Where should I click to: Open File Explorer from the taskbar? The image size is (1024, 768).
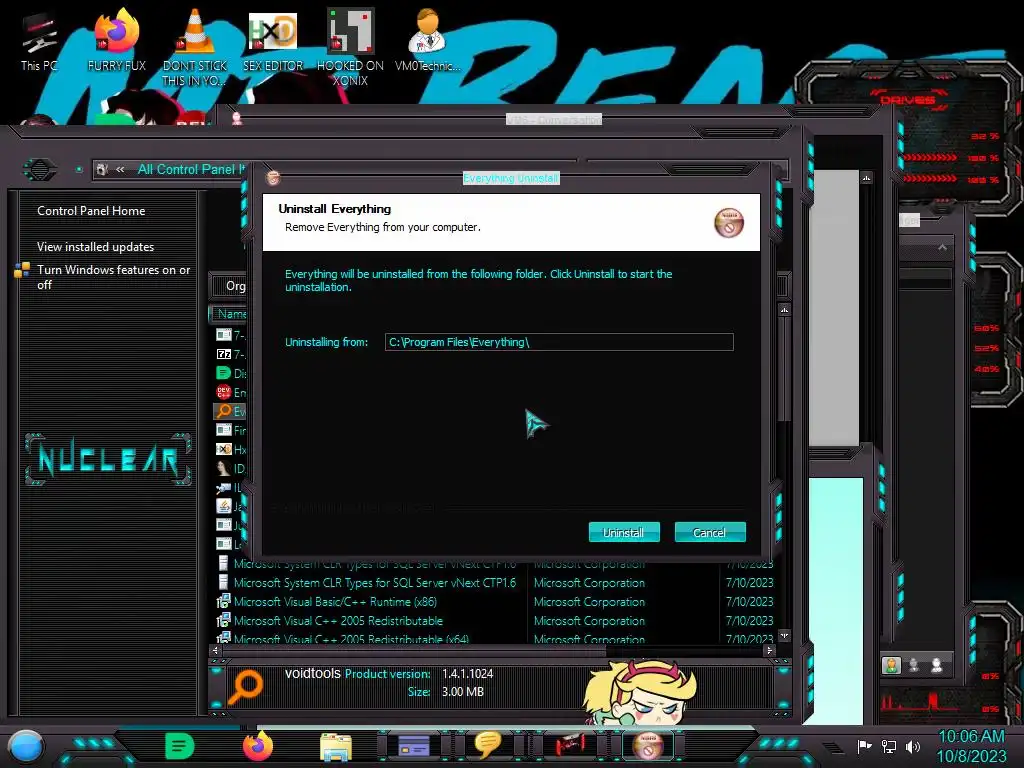click(336, 746)
